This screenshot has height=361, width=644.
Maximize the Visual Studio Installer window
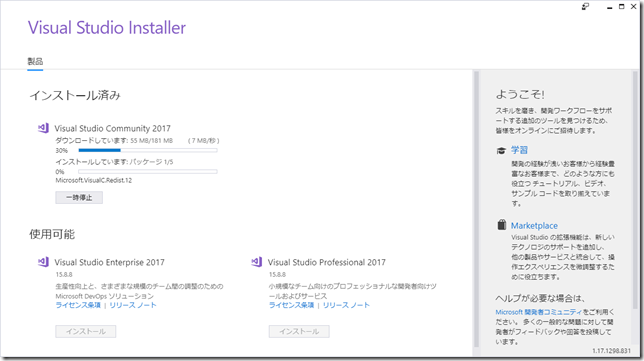pos(621,7)
